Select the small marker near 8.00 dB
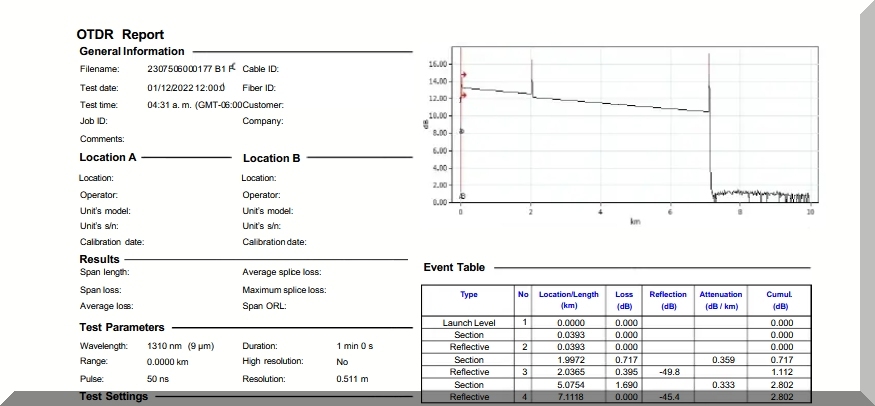Image resolution: width=875 pixels, height=406 pixels. coord(461,132)
